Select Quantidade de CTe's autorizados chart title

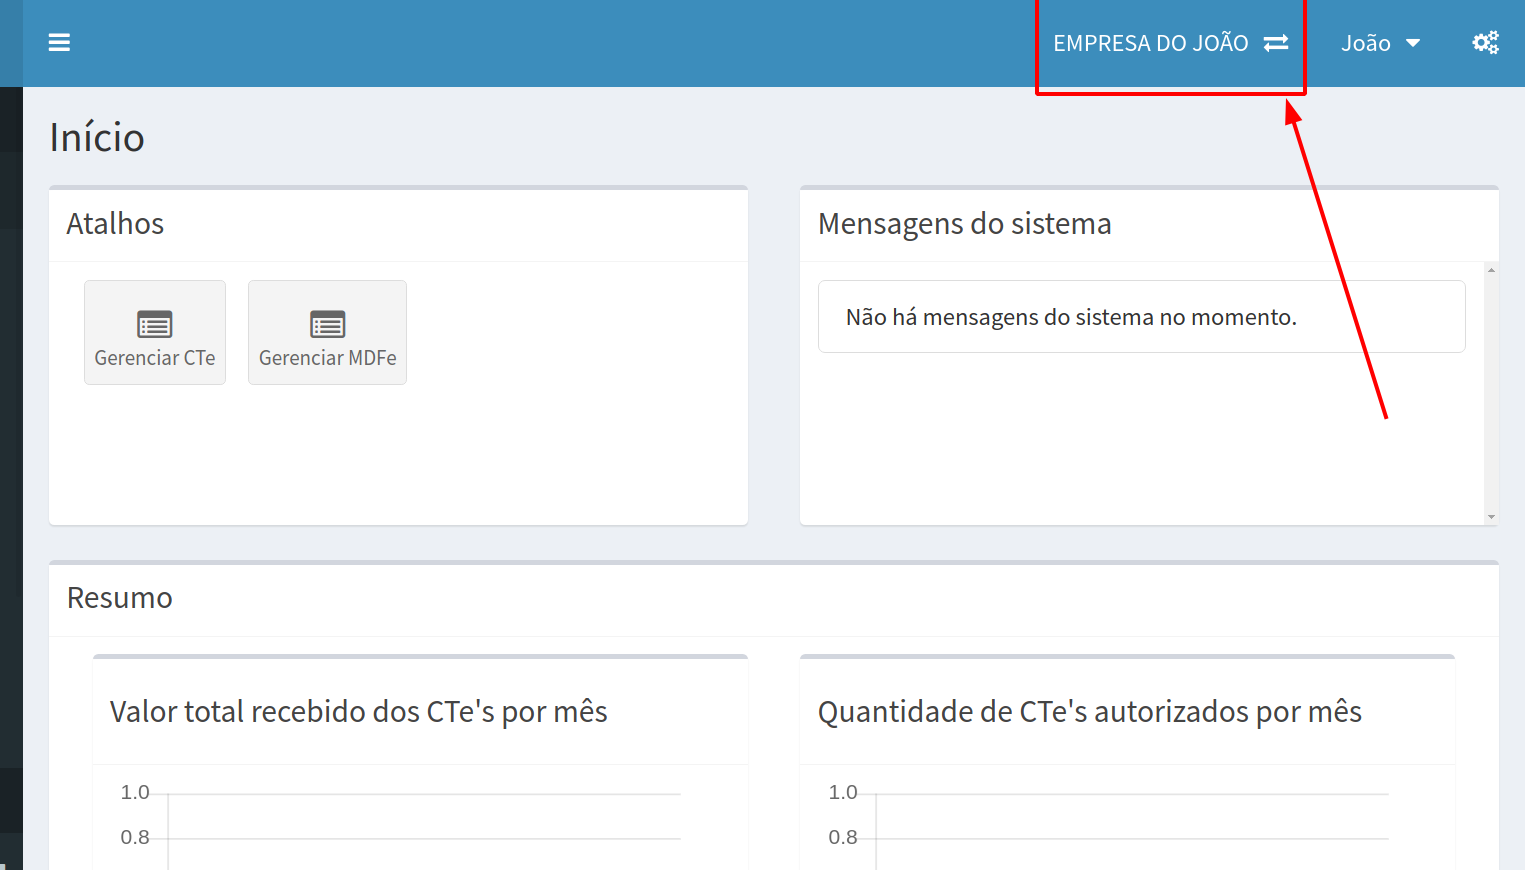point(1089,712)
